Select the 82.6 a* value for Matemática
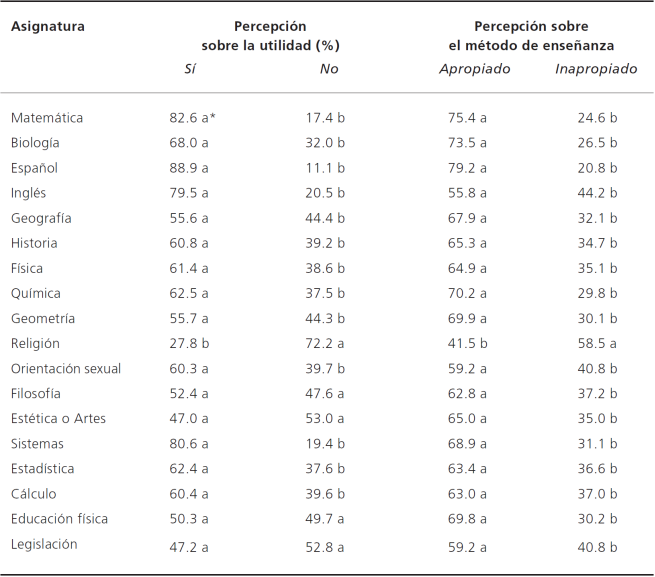This screenshot has height=577, width=655. (x=192, y=118)
